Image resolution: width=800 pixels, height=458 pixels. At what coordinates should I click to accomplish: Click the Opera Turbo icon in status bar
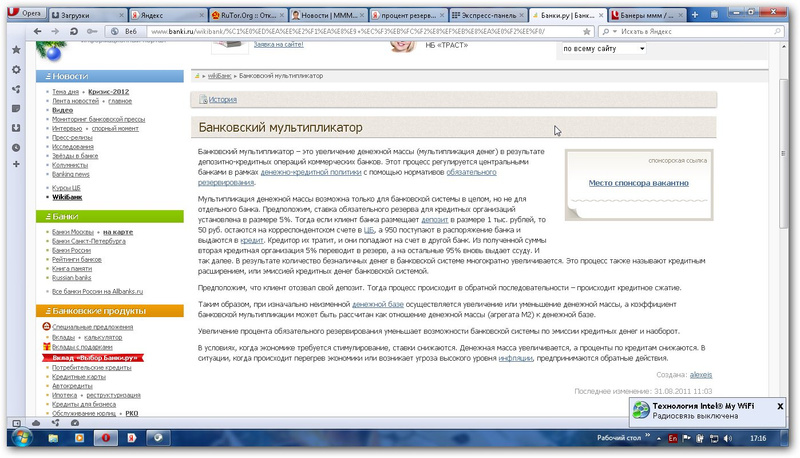tap(75, 423)
